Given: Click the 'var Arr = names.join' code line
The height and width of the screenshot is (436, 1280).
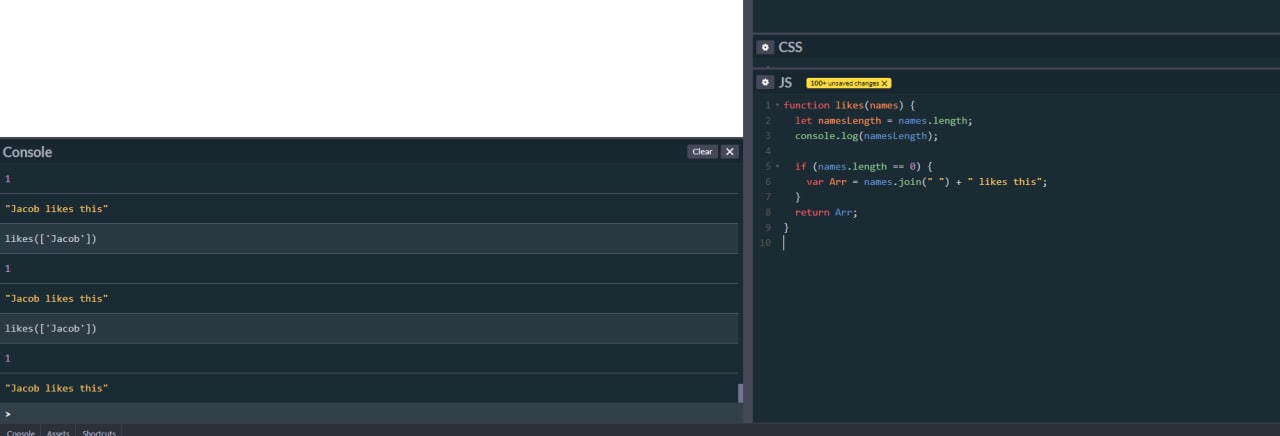Looking at the screenshot, I should tap(926, 182).
